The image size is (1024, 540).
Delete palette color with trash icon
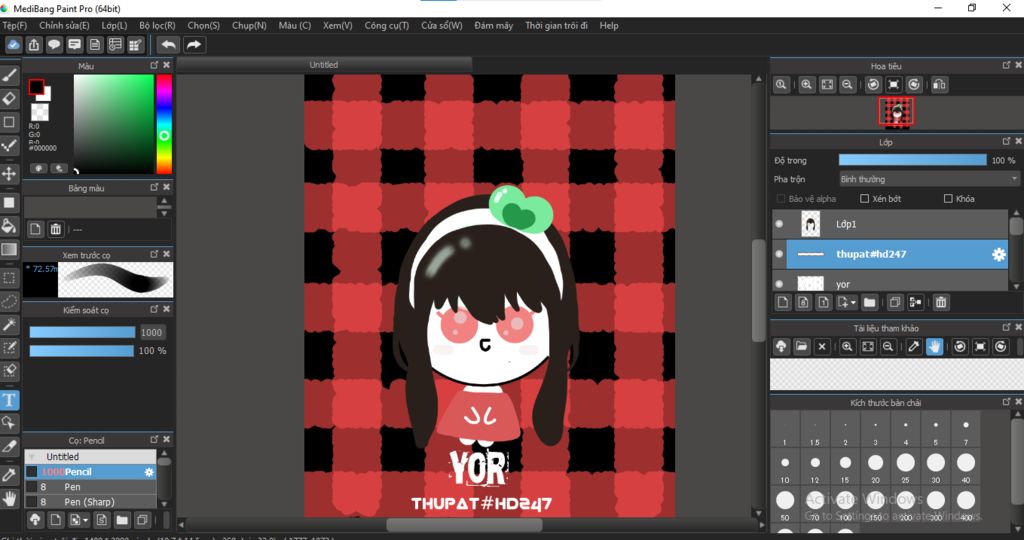pos(56,229)
